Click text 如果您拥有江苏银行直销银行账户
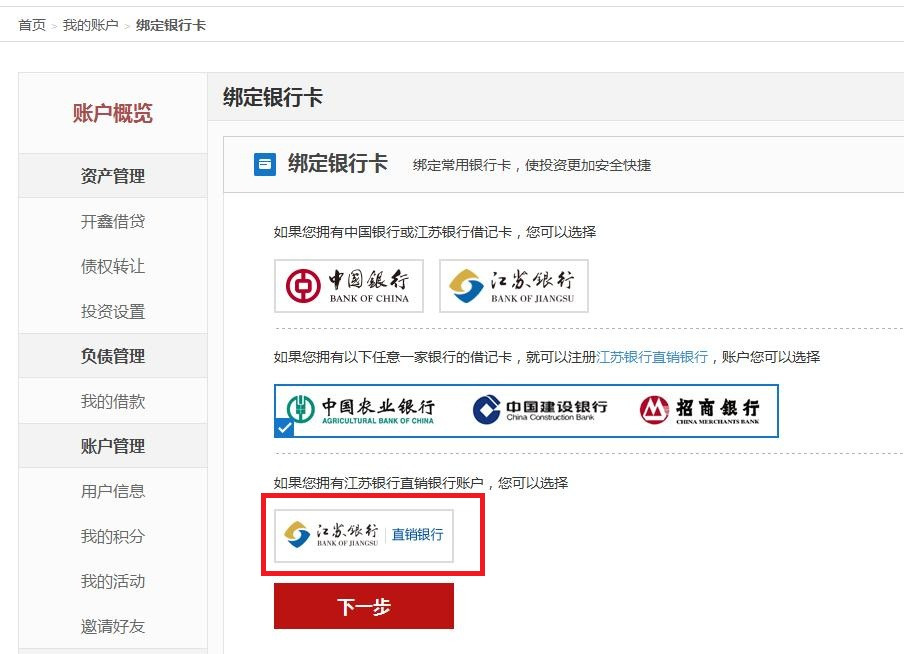 coord(378,483)
